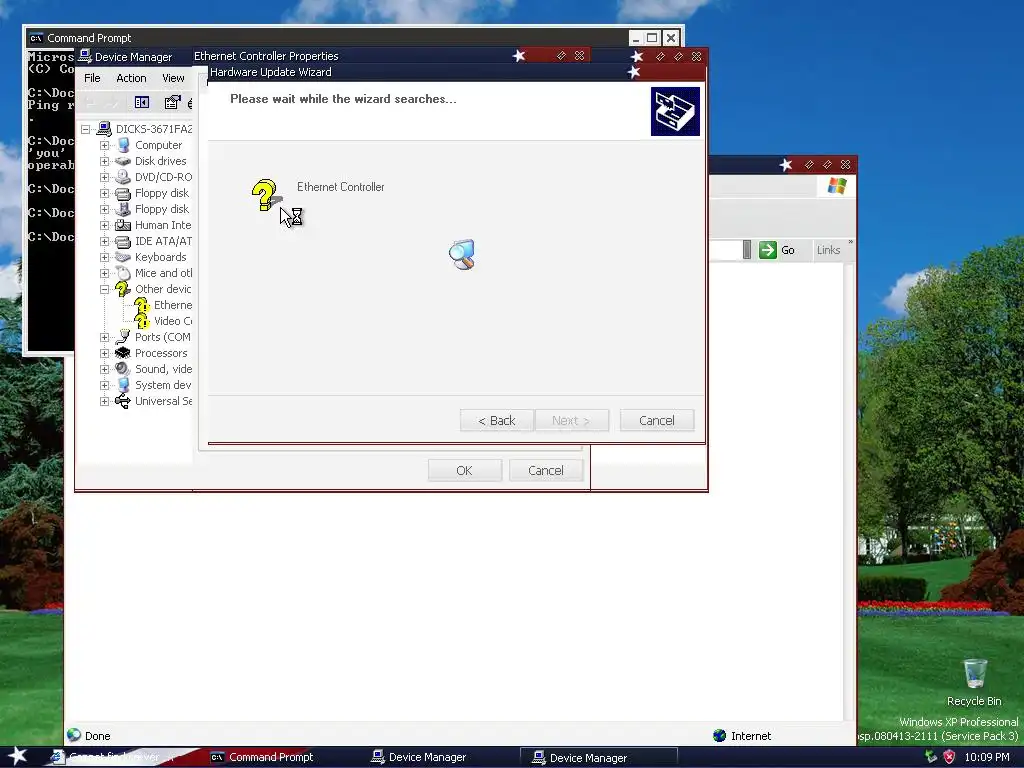Click the Keyboards category icon

coord(123,257)
